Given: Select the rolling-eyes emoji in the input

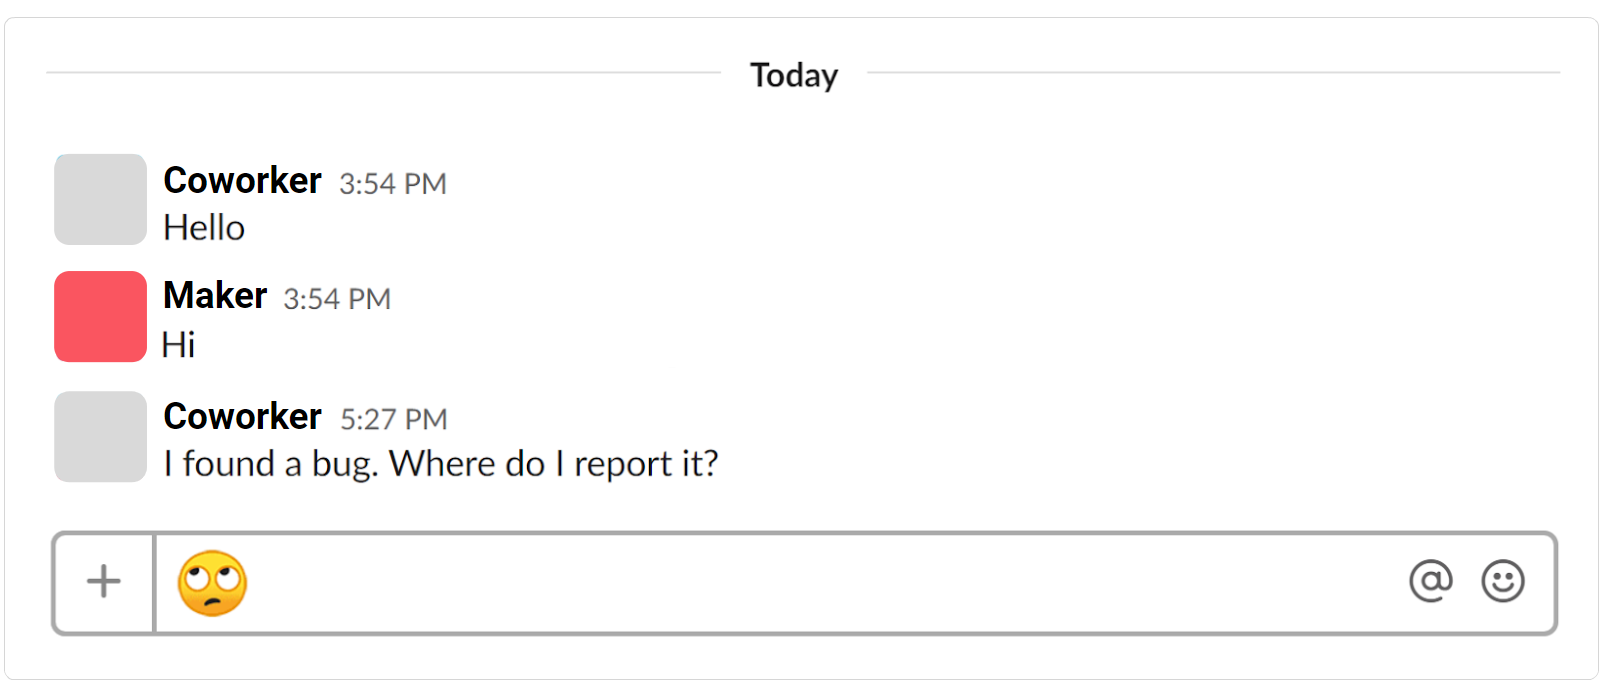Looking at the screenshot, I should 211,584.
